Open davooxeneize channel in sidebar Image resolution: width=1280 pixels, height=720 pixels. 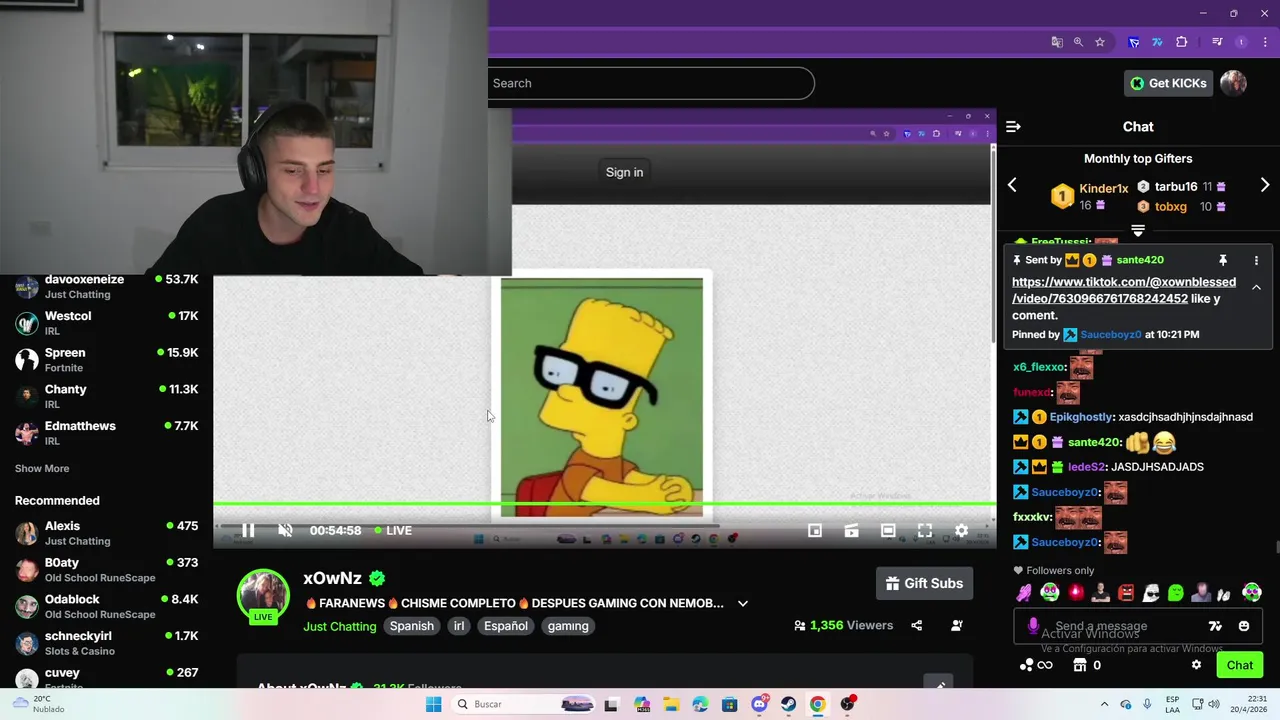click(106, 287)
